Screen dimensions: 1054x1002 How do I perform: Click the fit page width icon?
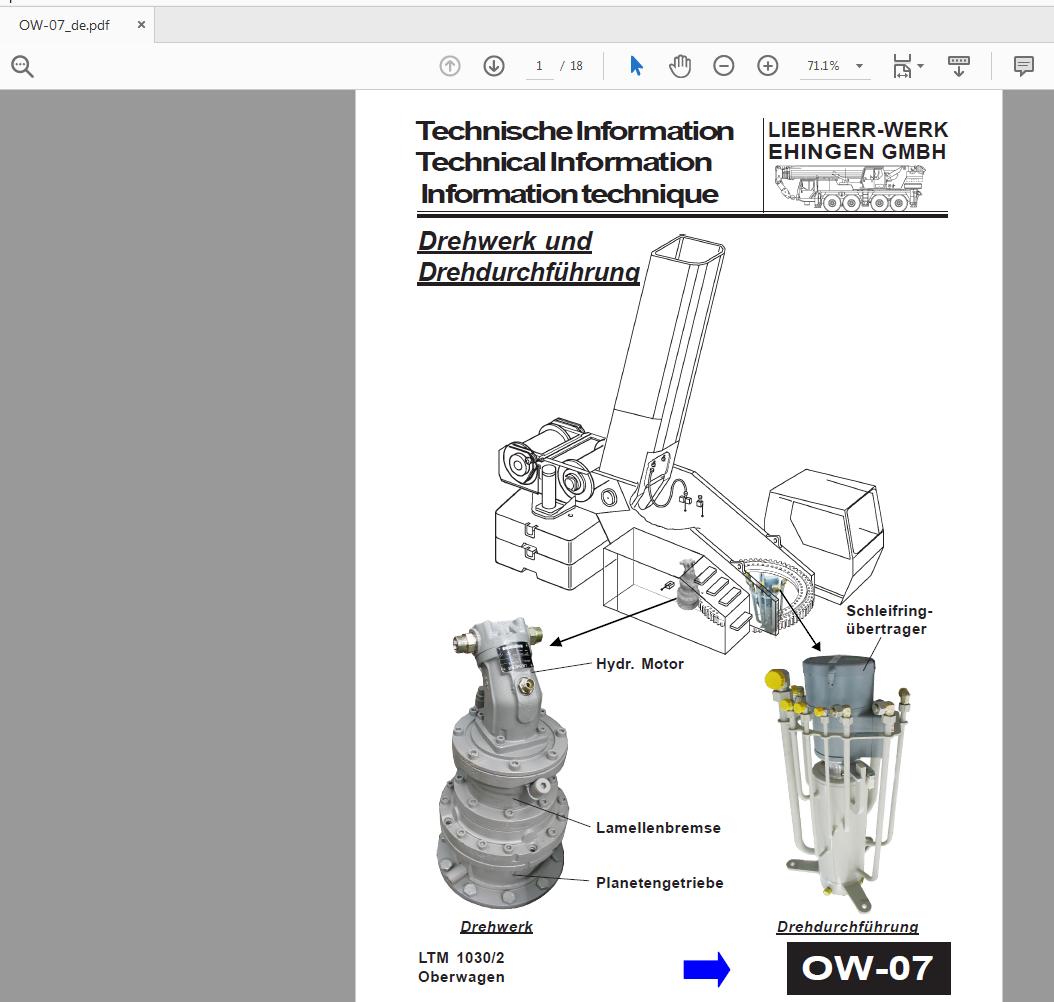(902, 66)
